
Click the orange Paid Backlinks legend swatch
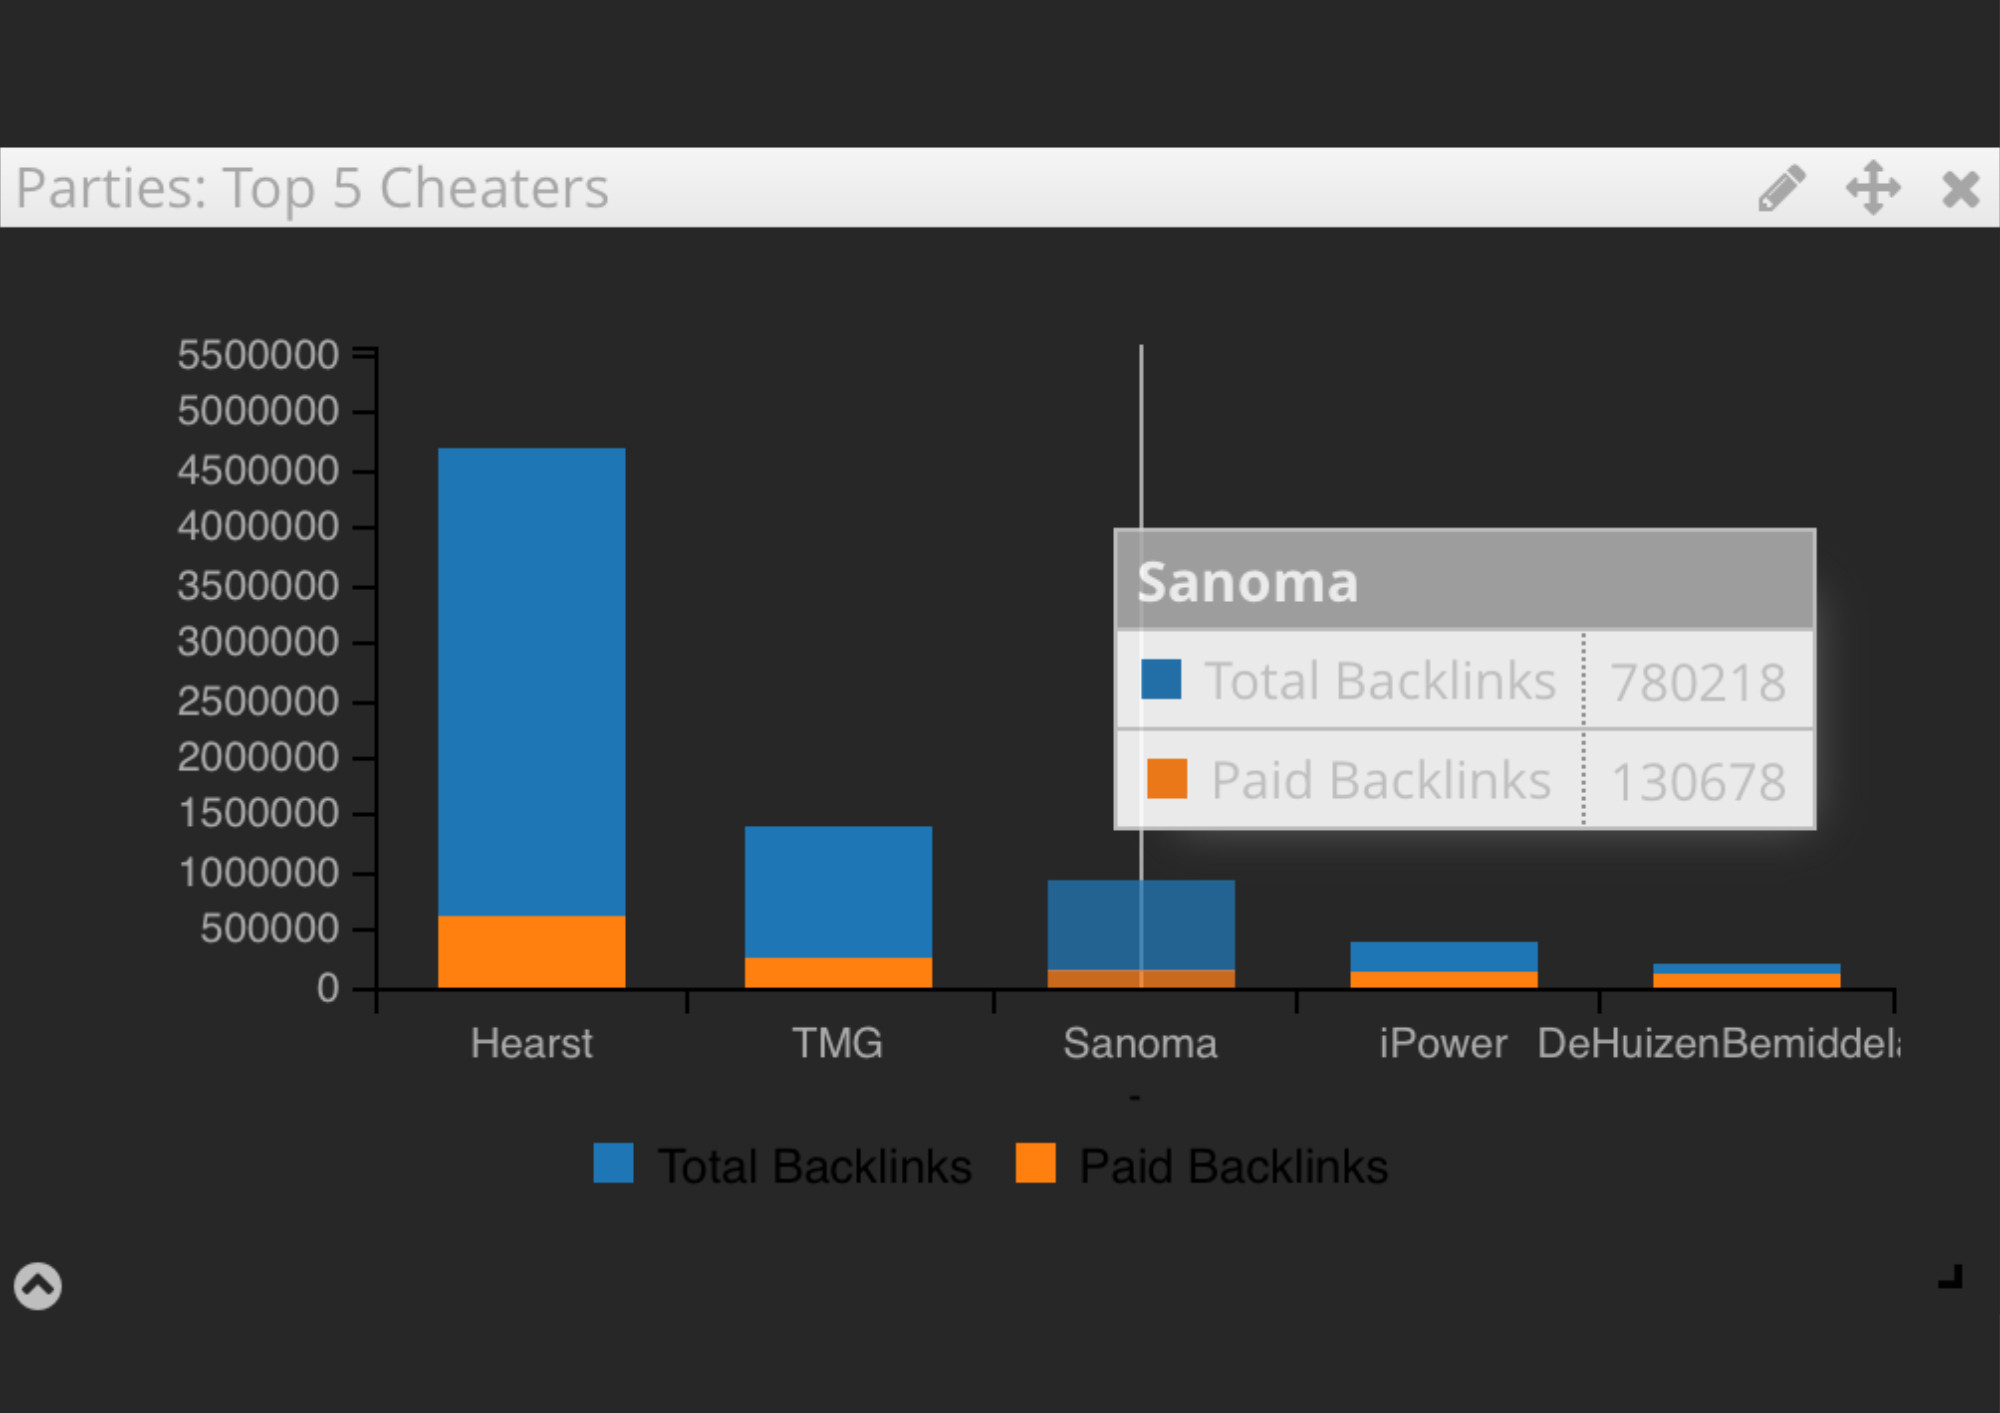(1035, 1163)
